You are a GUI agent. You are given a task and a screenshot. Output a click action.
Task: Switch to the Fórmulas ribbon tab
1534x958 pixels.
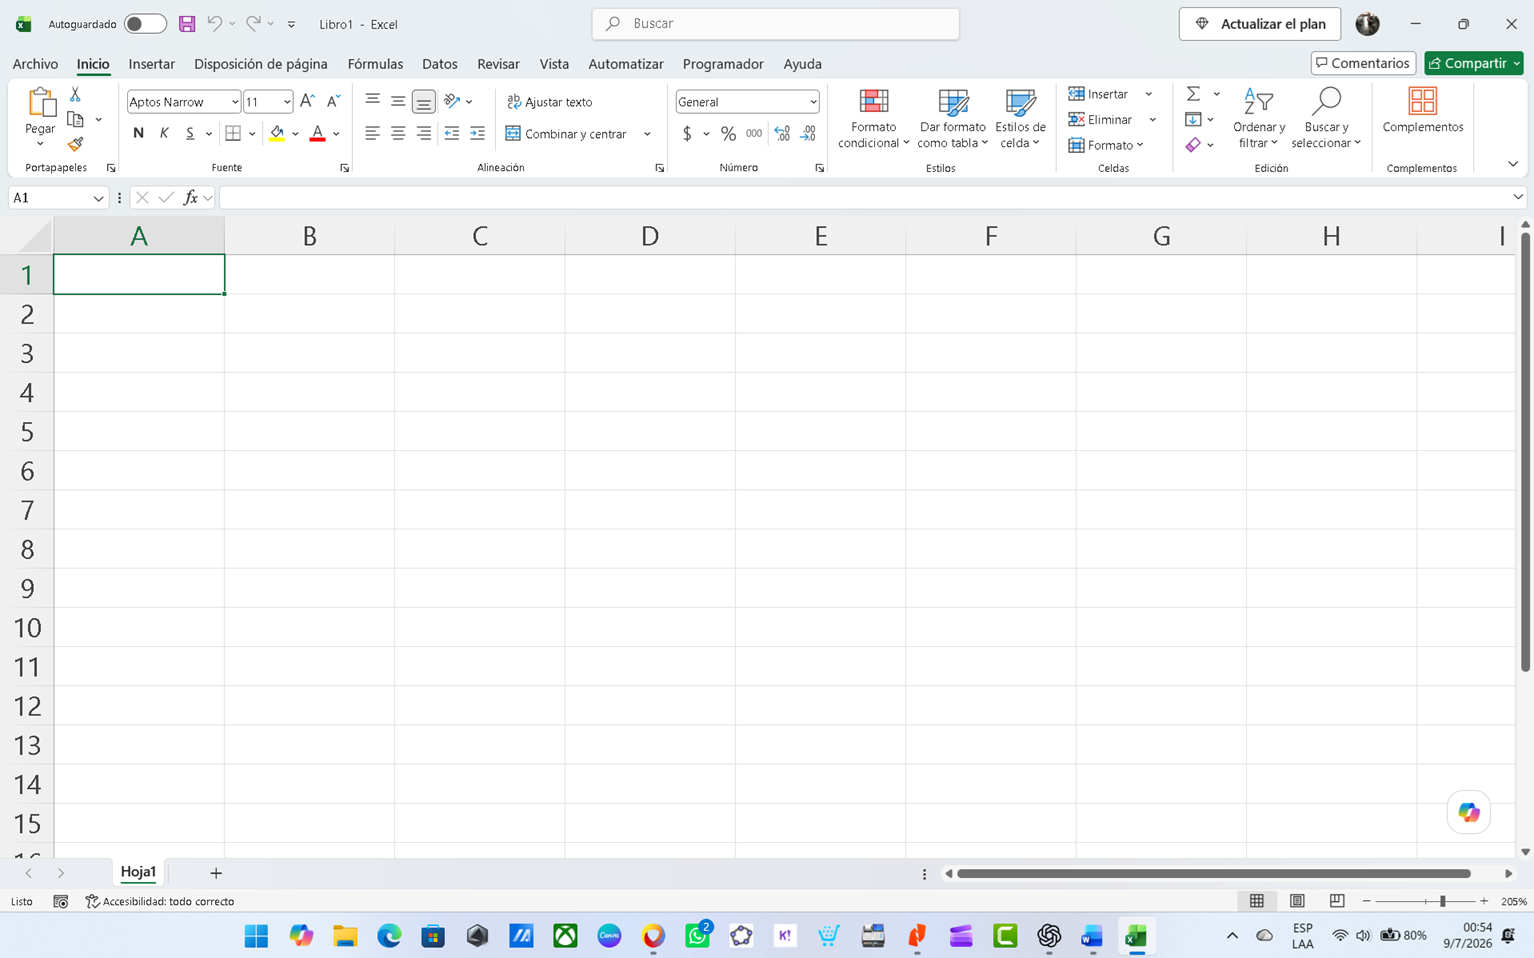(375, 64)
